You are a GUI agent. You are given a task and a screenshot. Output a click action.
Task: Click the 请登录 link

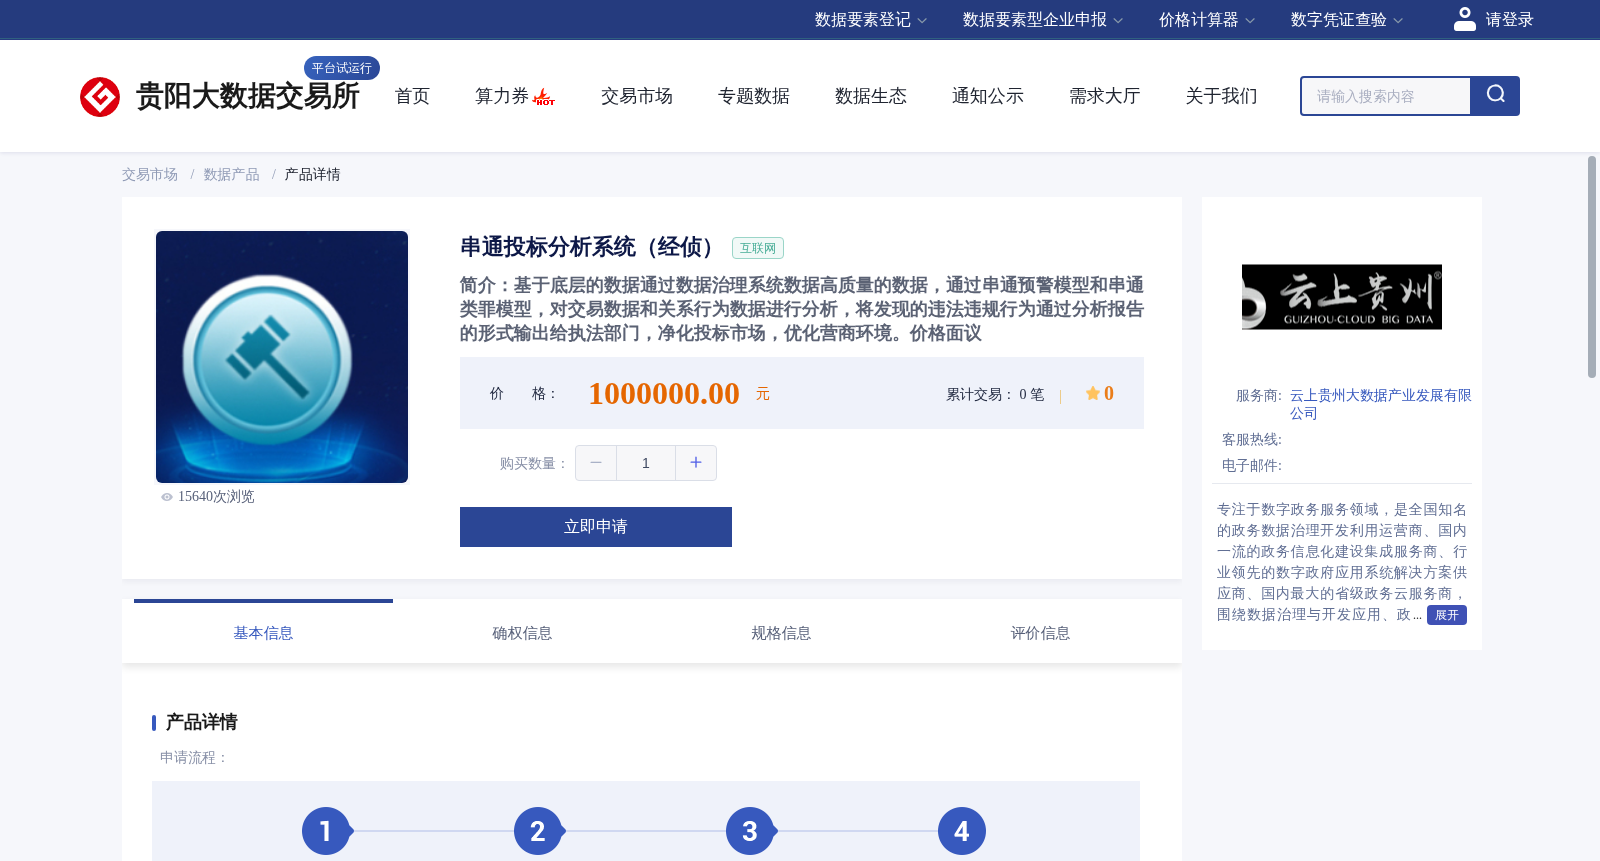click(x=1509, y=20)
